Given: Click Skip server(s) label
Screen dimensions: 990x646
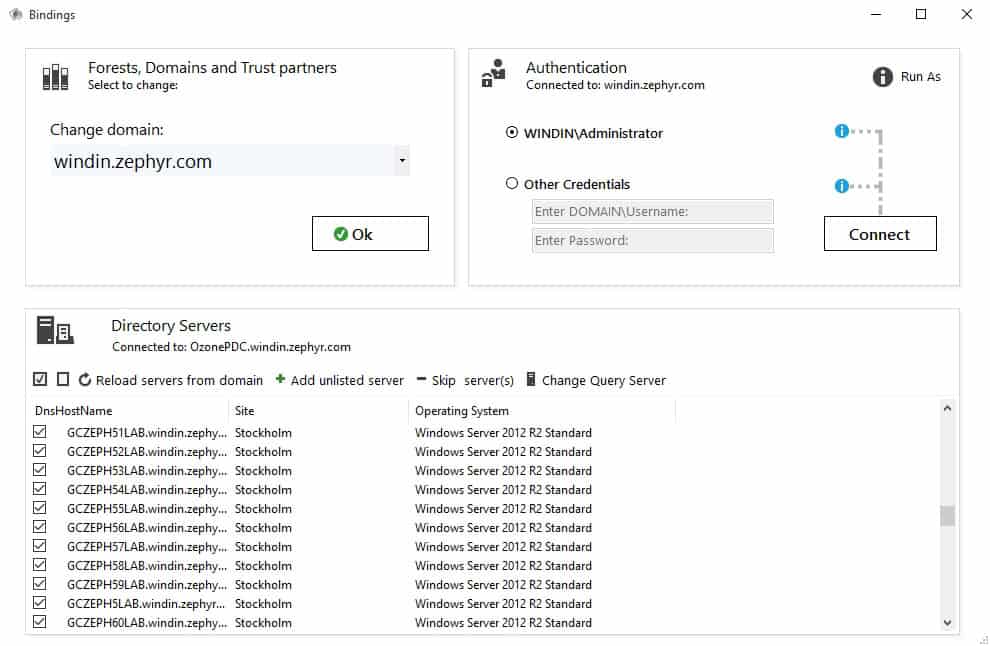Looking at the screenshot, I should (473, 380).
